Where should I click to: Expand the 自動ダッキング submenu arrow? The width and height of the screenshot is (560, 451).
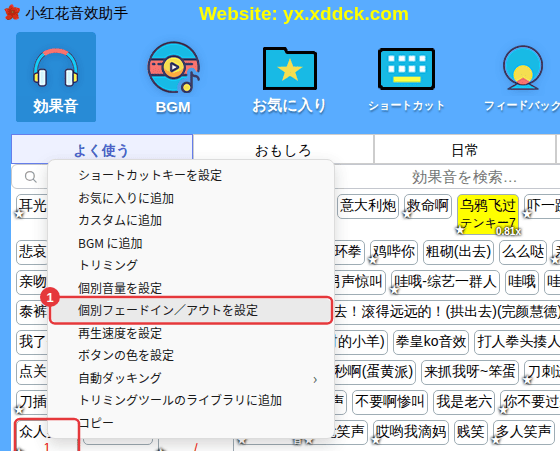[315, 380]
